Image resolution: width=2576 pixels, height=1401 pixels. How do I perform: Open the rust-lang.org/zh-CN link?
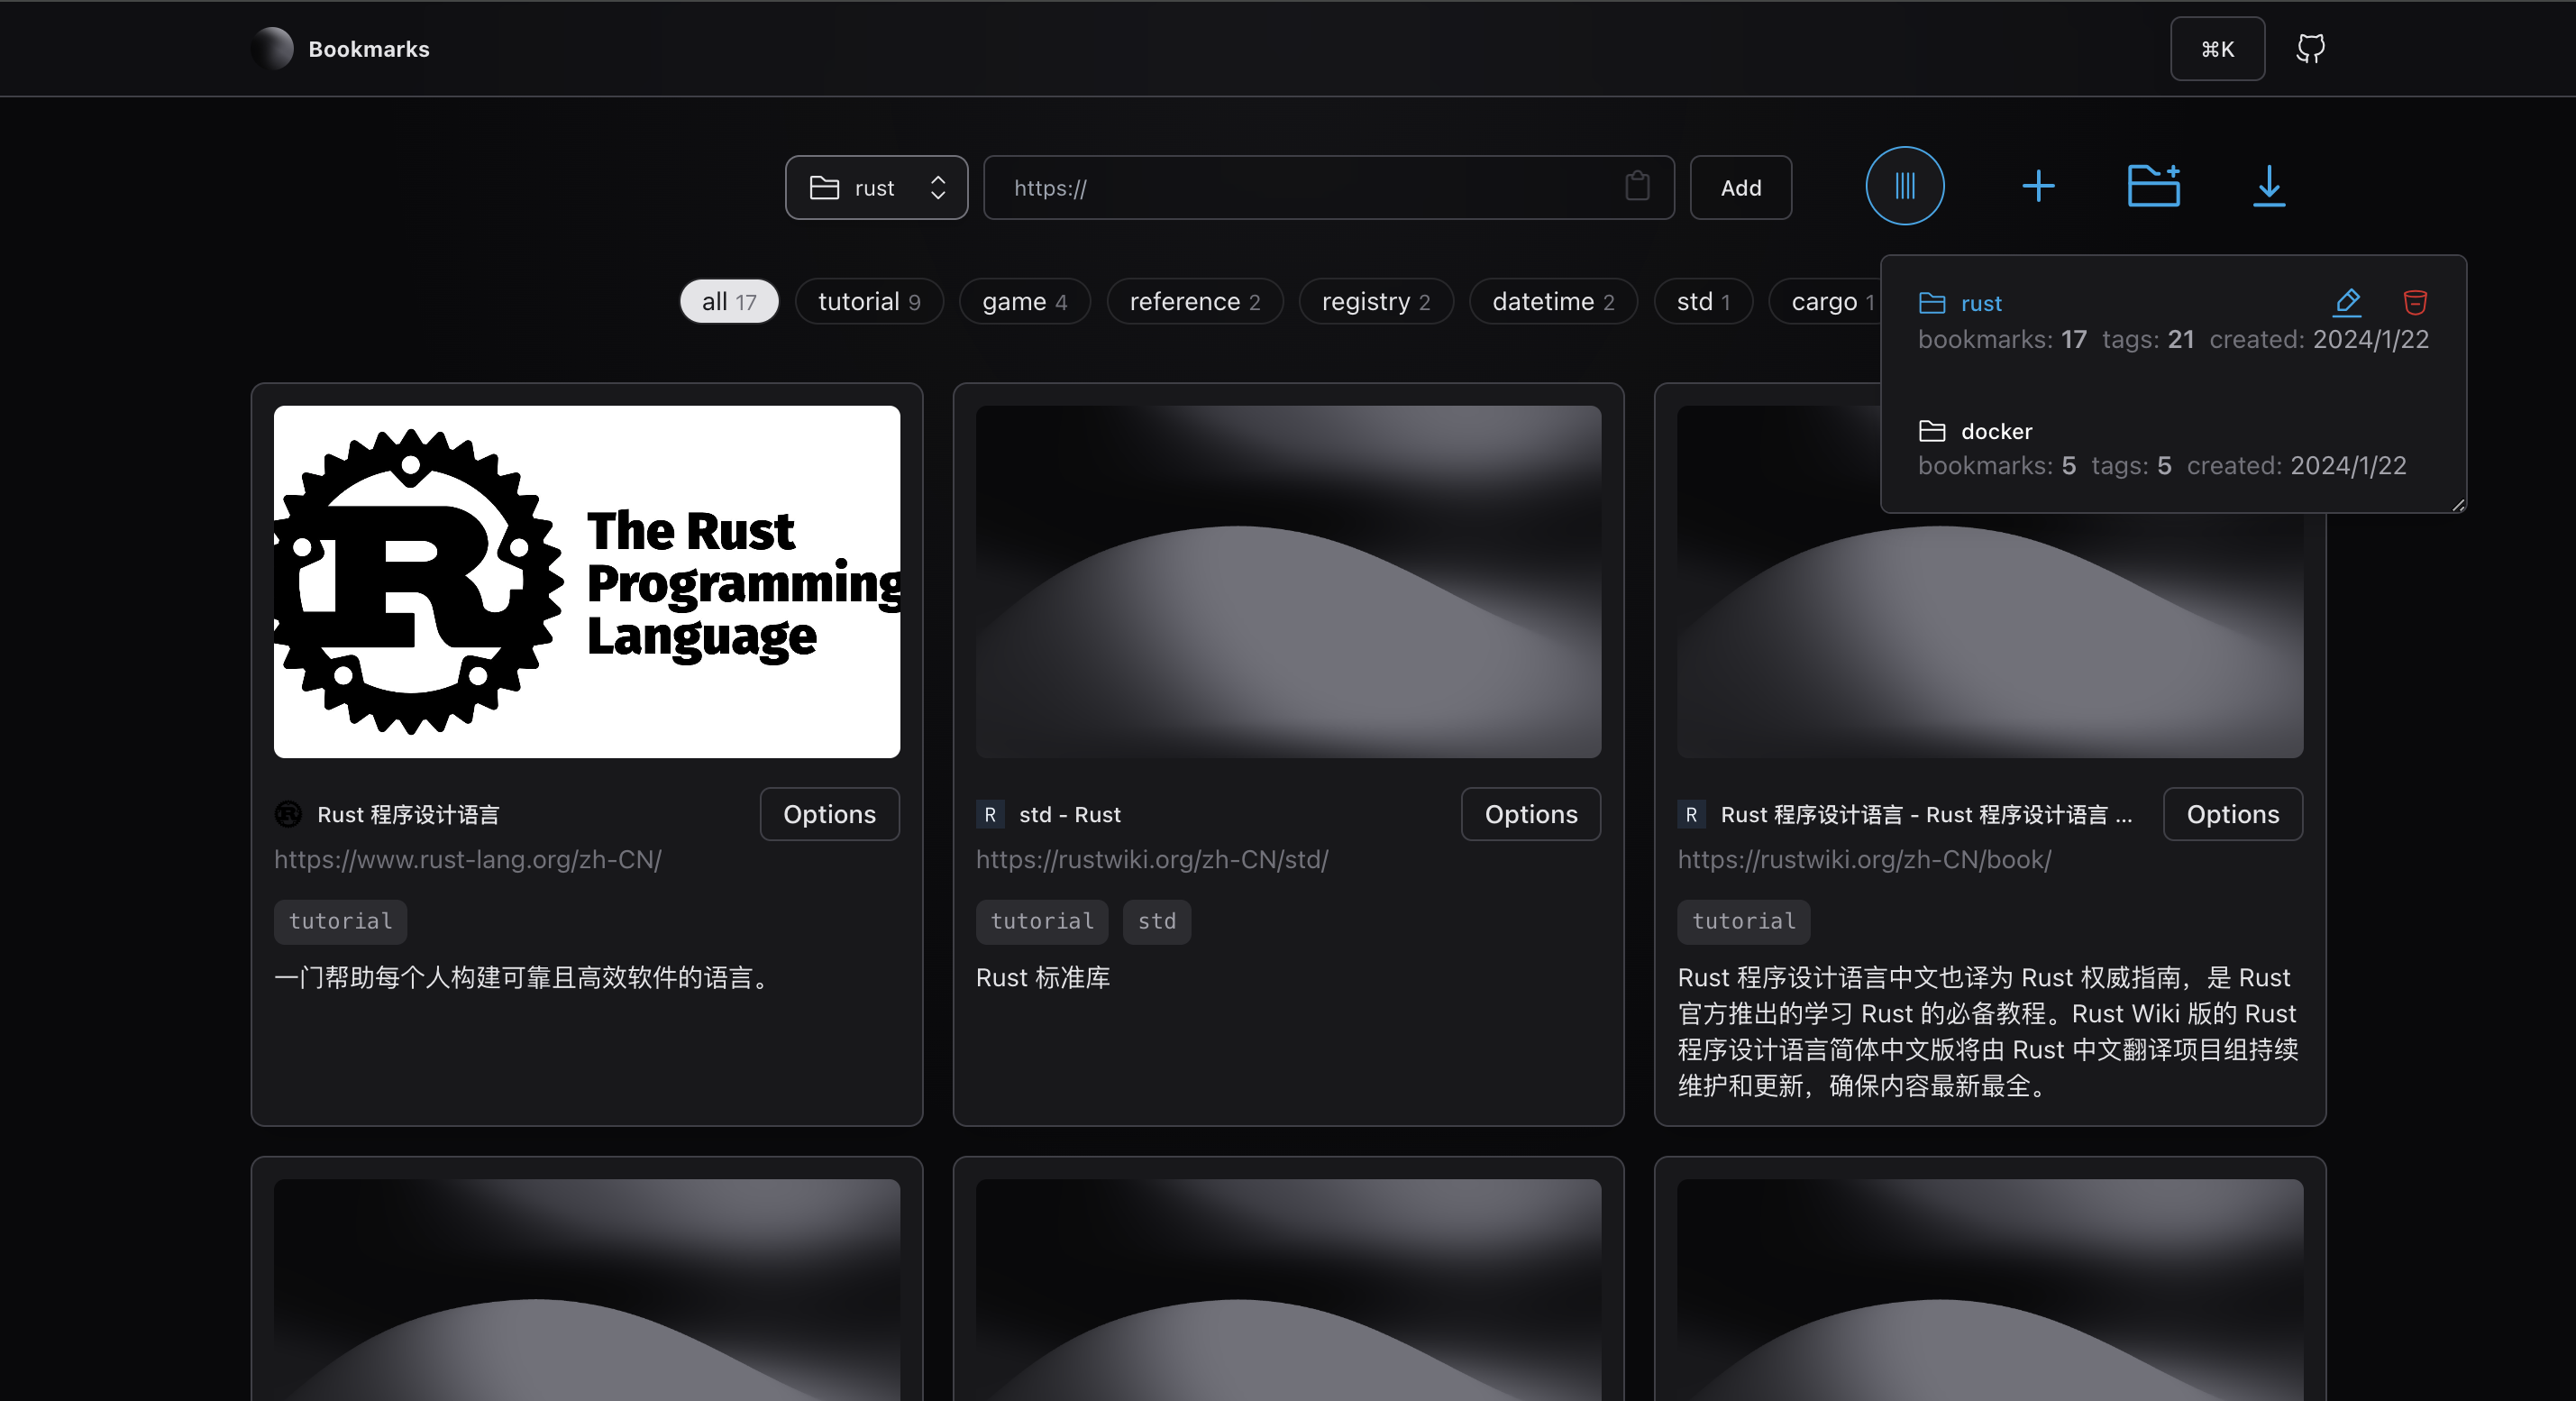tap(467, 859)
